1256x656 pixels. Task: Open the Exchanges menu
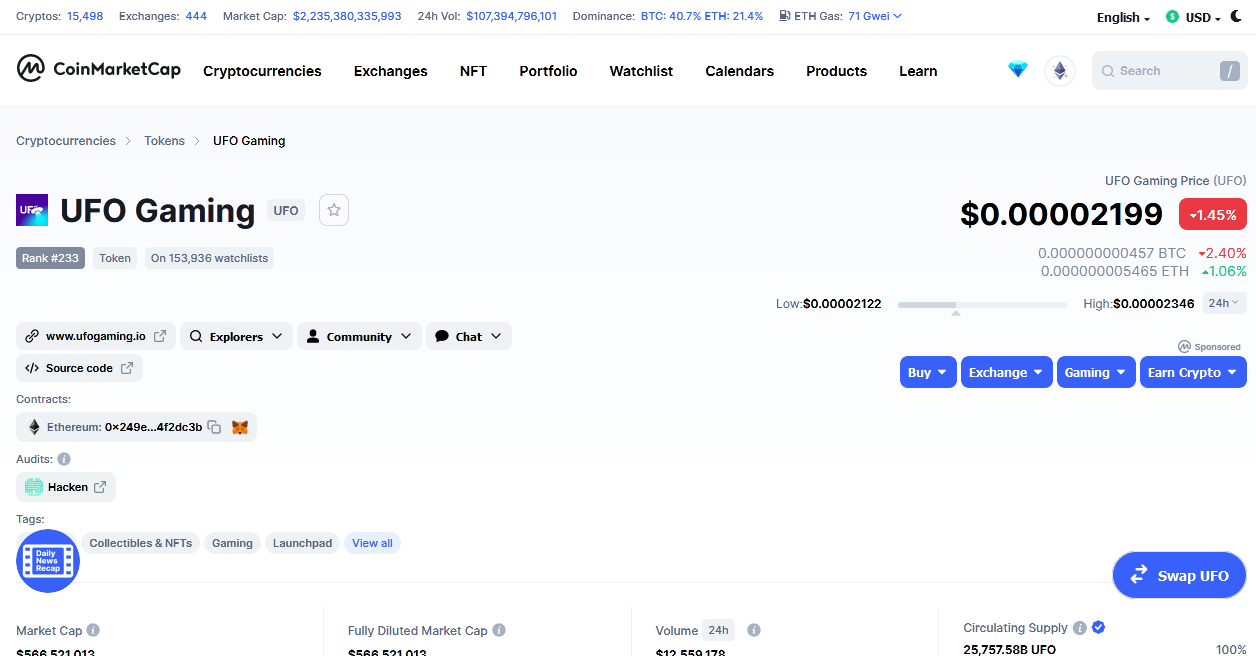click(x=391, y=71)
